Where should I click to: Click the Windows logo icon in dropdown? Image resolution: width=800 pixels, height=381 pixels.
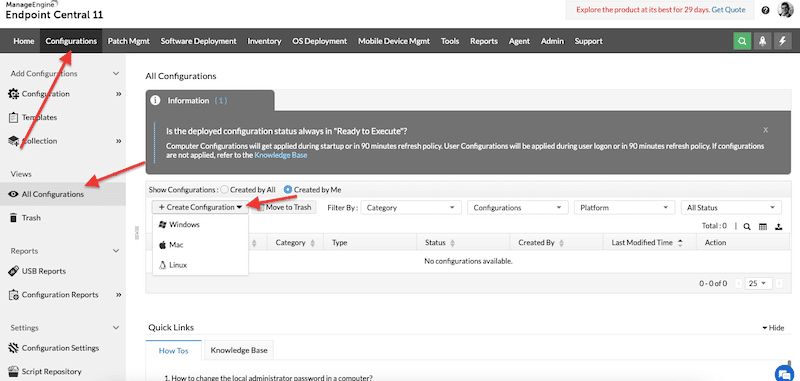click(163, 224)
